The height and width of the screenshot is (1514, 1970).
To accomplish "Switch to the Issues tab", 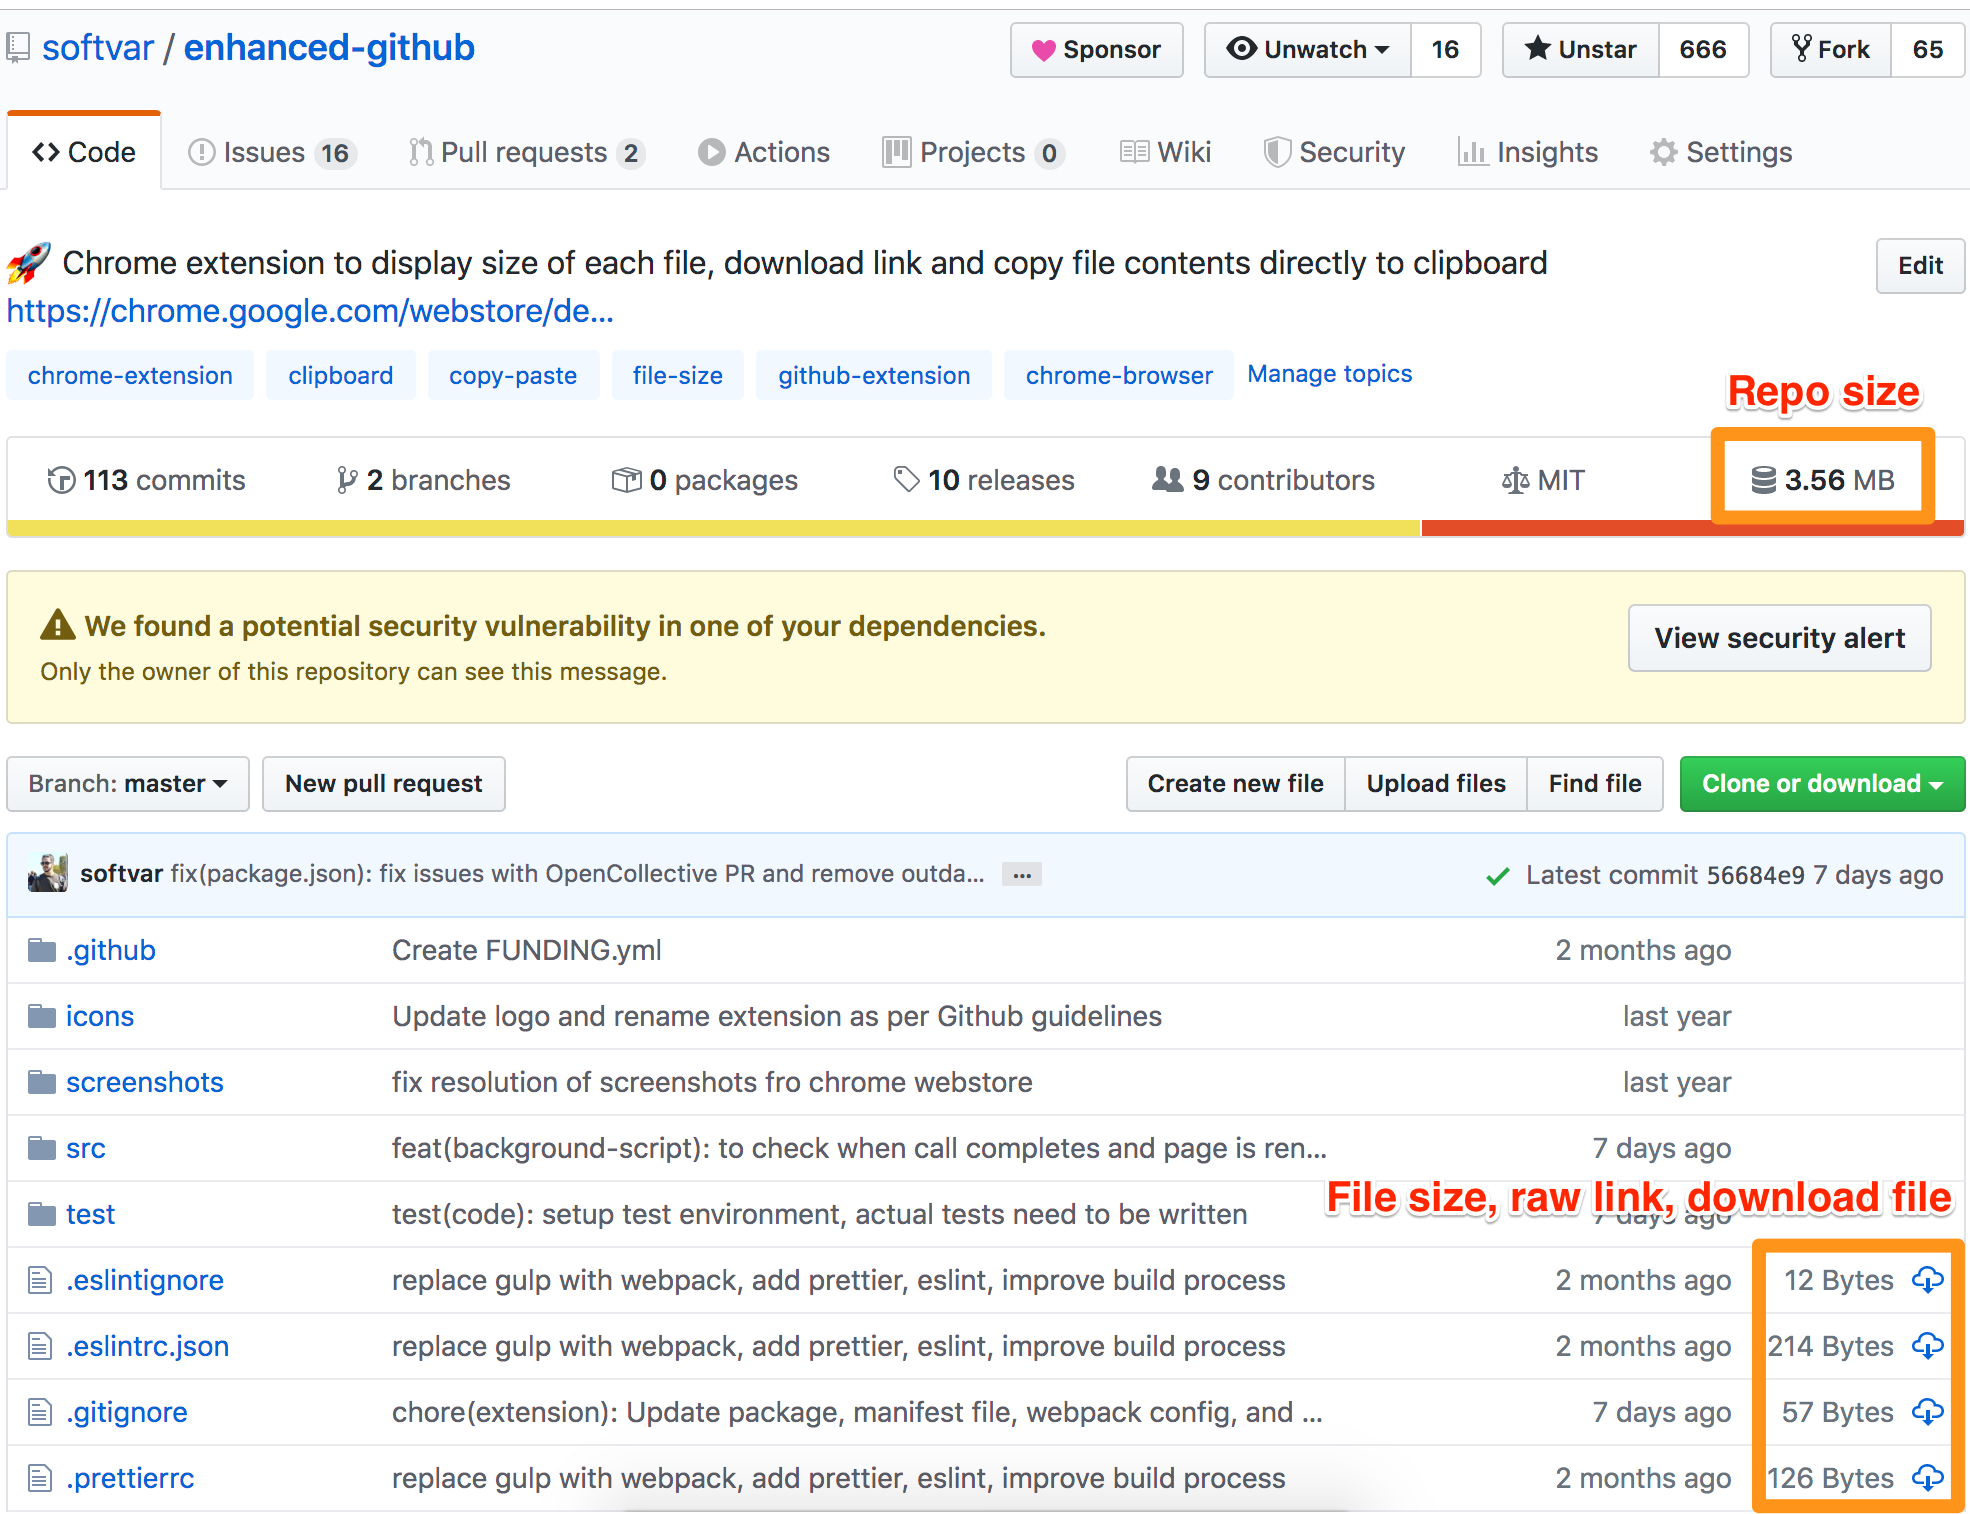I will coord(270,152).
